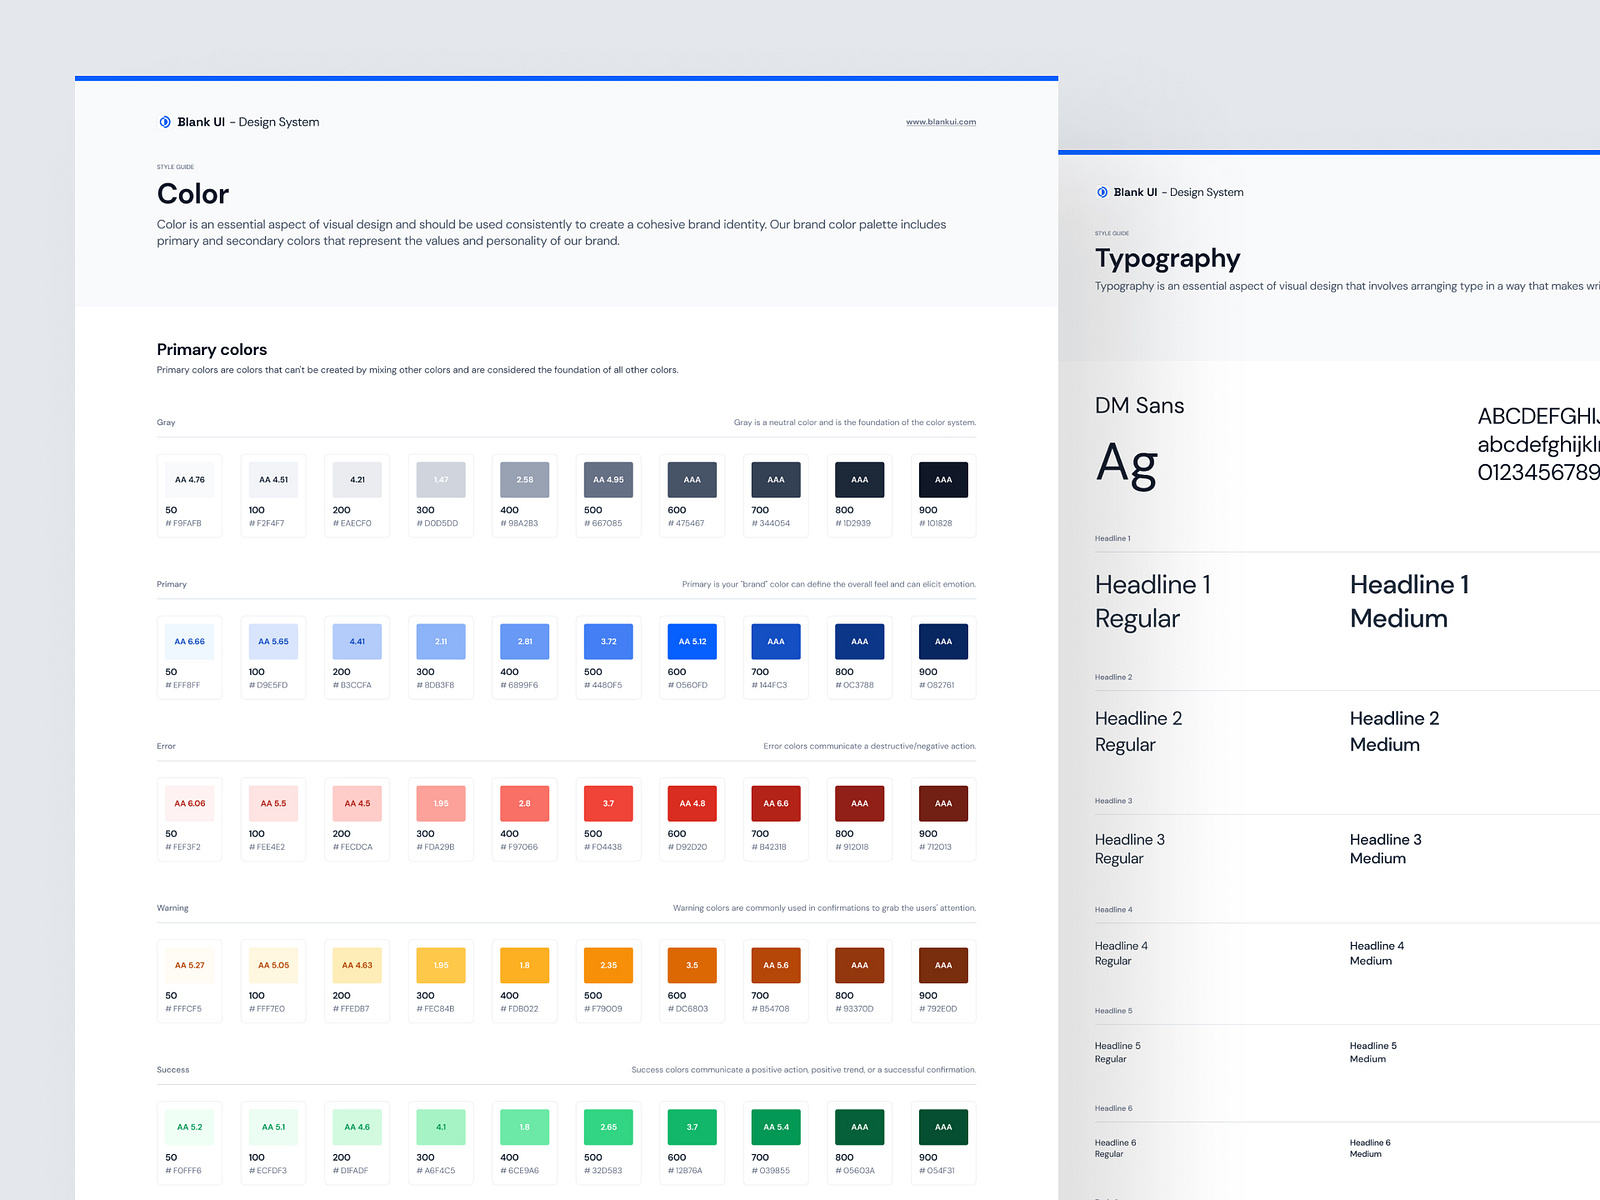Viewport: 1600px width, 1200px height.
Task: Choose the Error 800 dark red swatch
Action: (860, 804)
